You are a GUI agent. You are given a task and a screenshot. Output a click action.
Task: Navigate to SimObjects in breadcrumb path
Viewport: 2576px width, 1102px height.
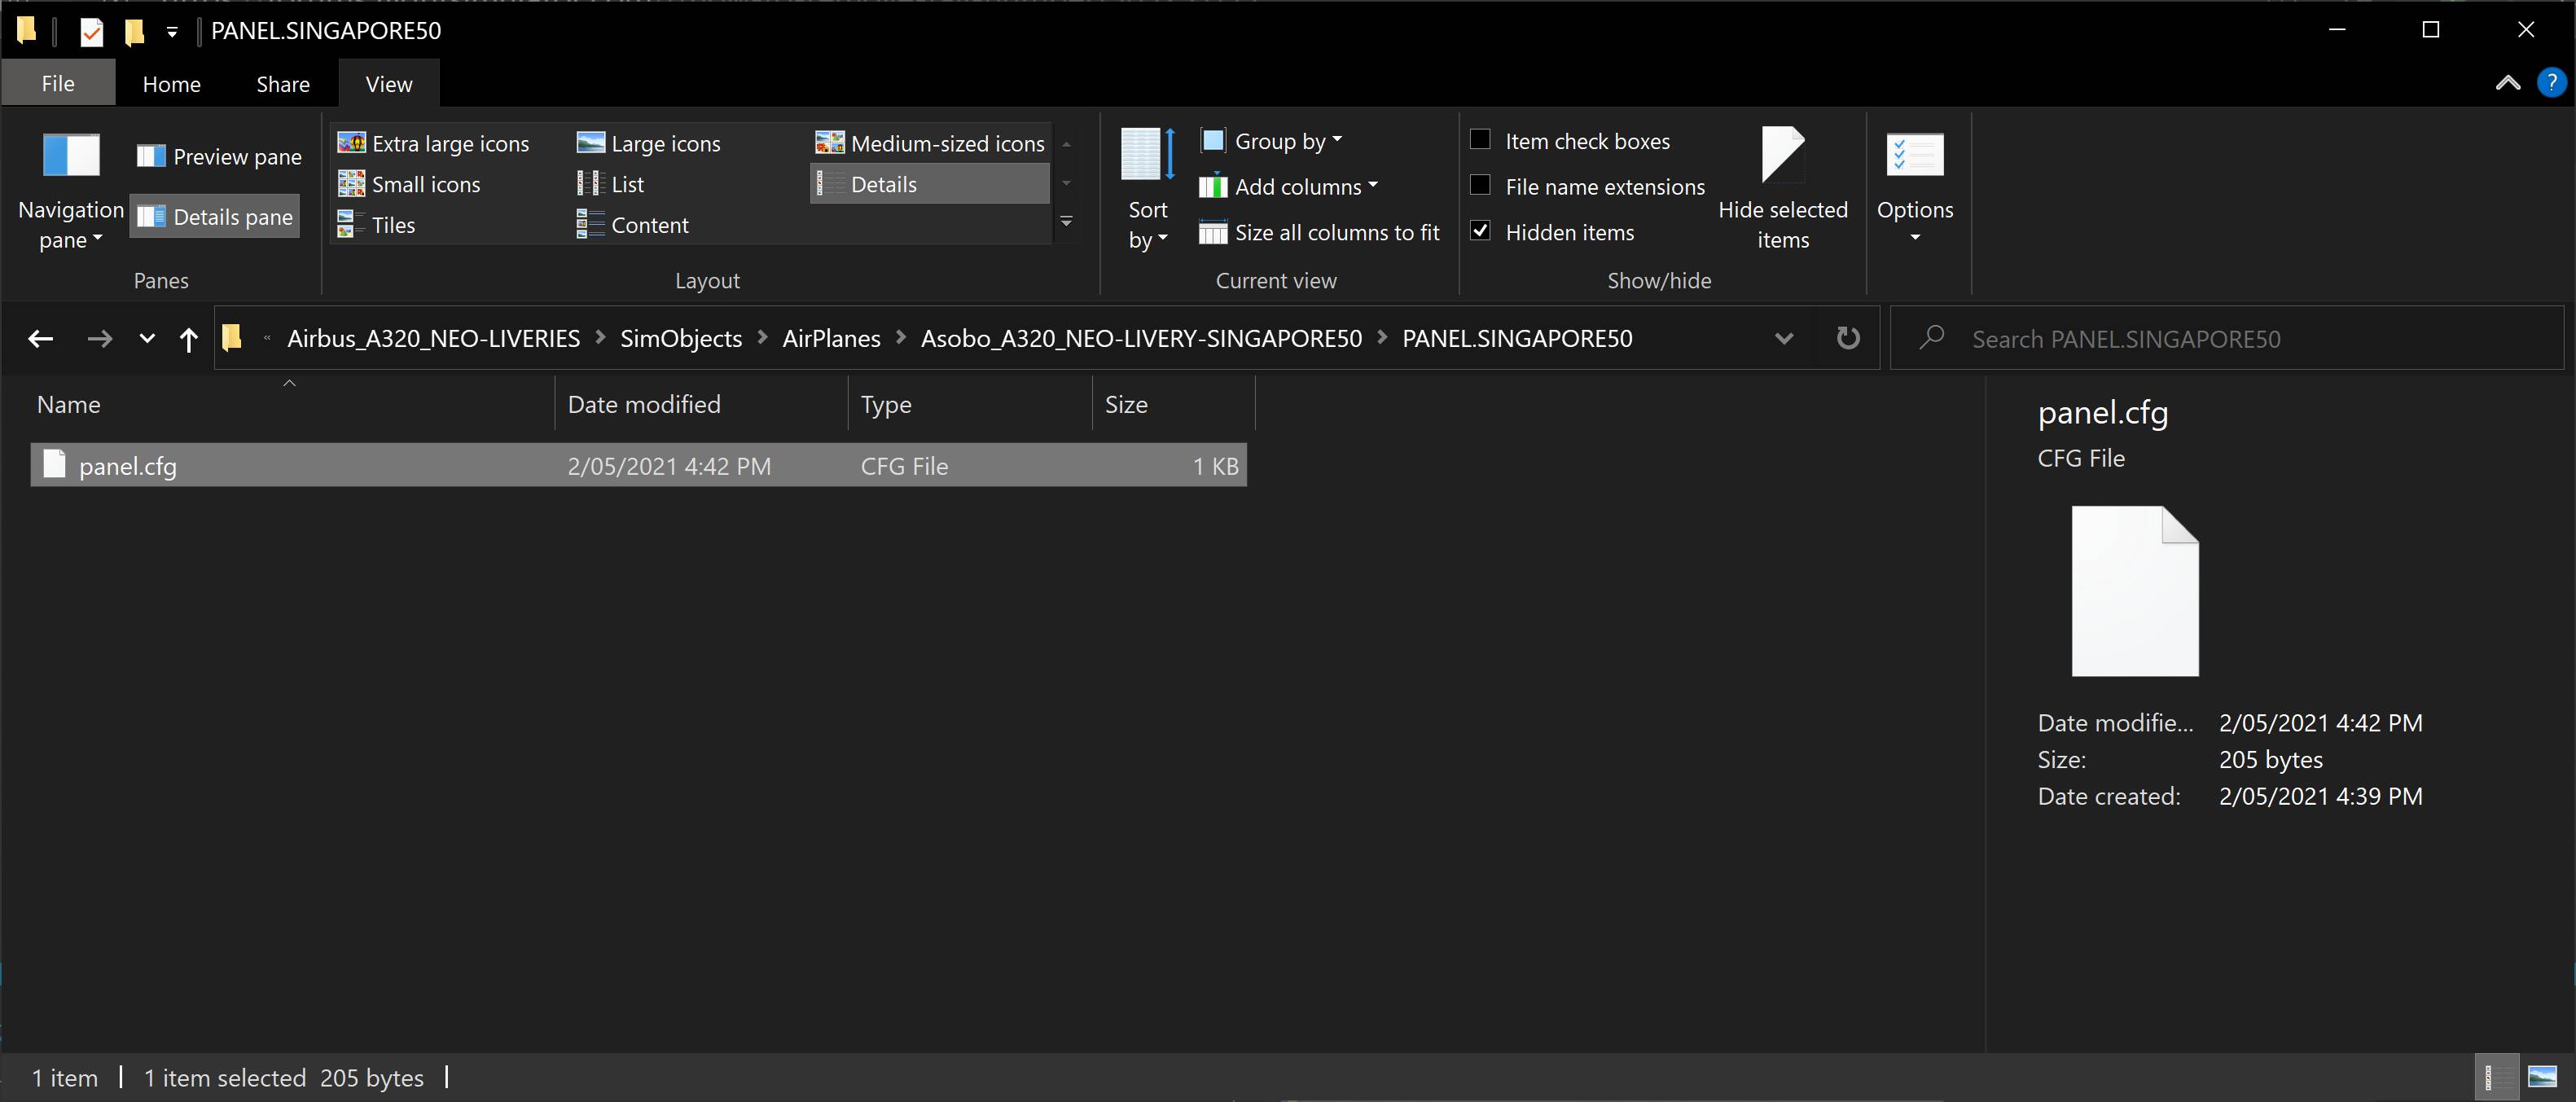tap(680, 339)
